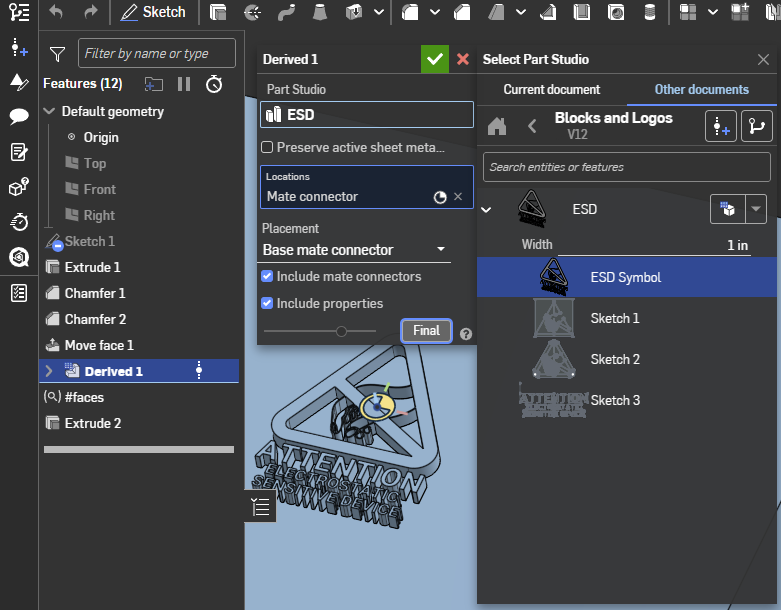Screen dimensions: 781x610
Task: Select the Chamfer tool icon
Action: click(x=462, y=12)
